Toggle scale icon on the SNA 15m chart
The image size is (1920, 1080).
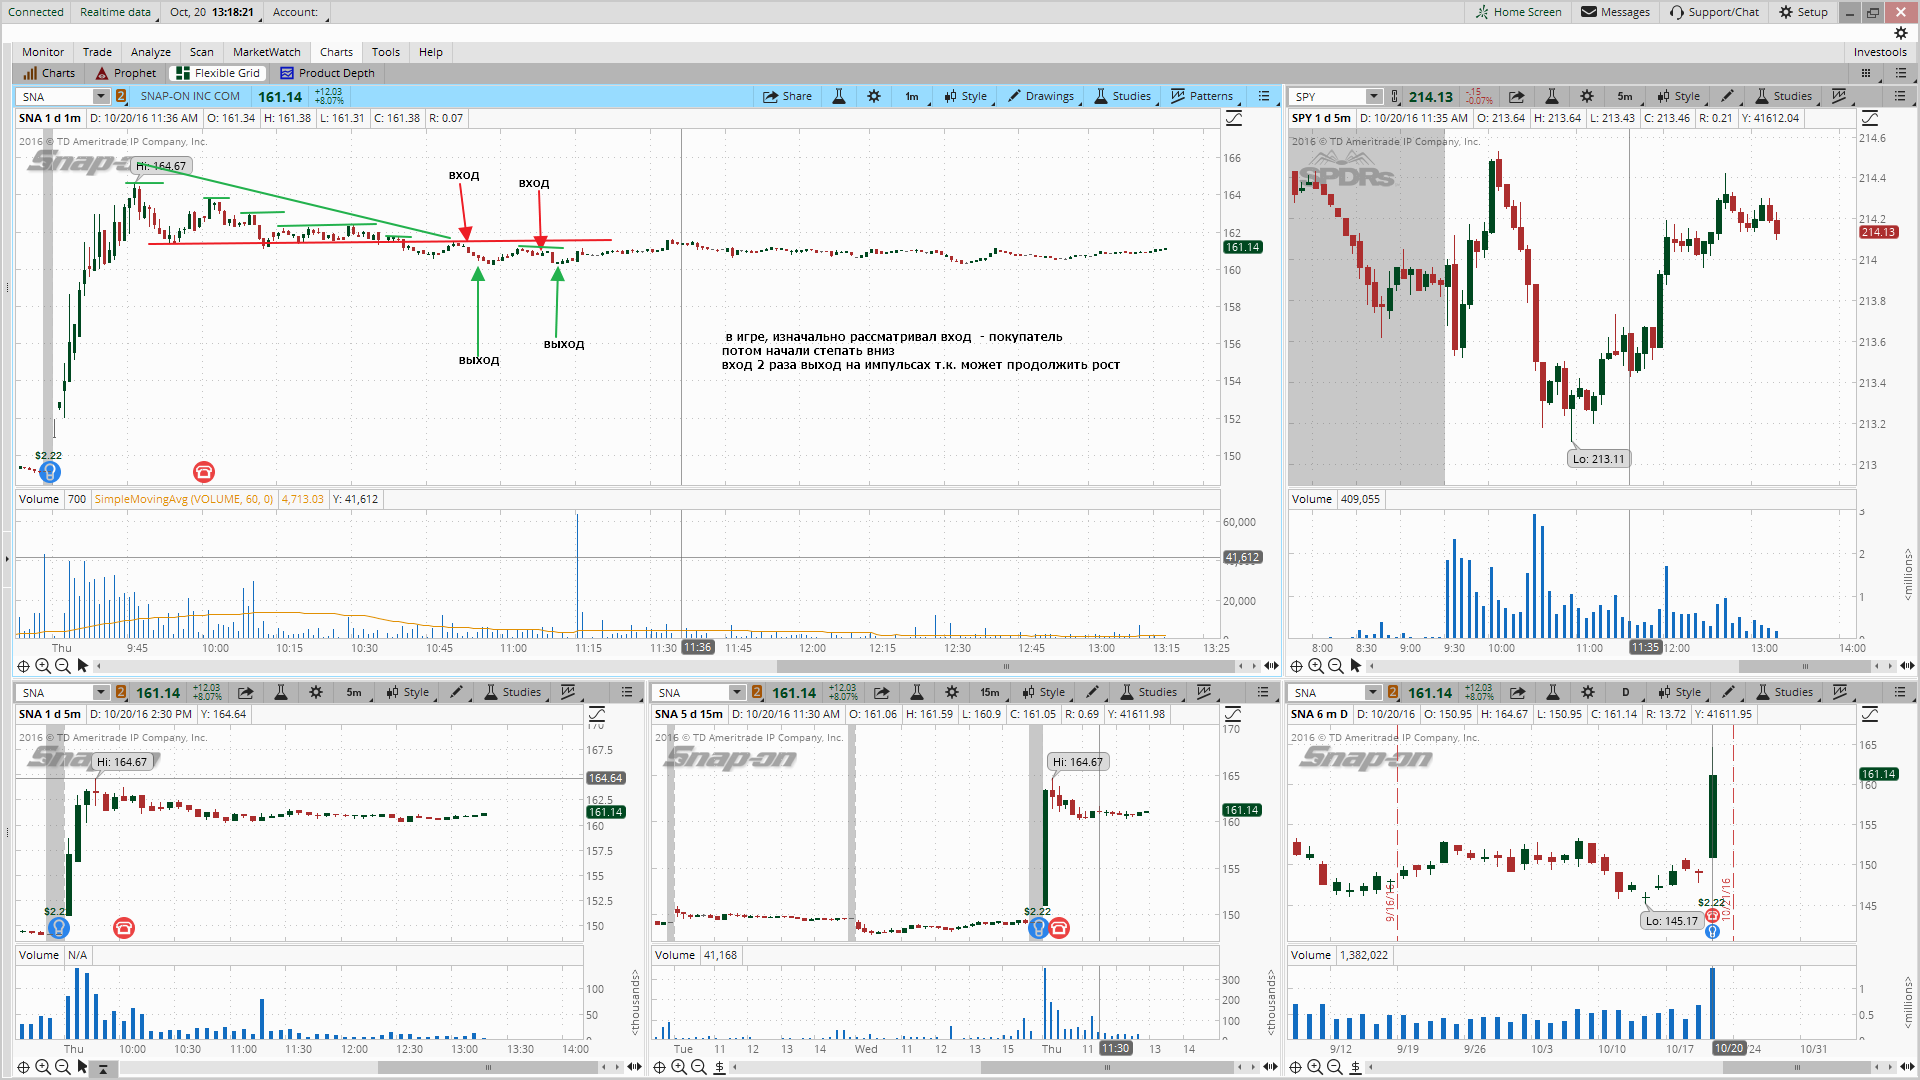tap(1233, 714)
